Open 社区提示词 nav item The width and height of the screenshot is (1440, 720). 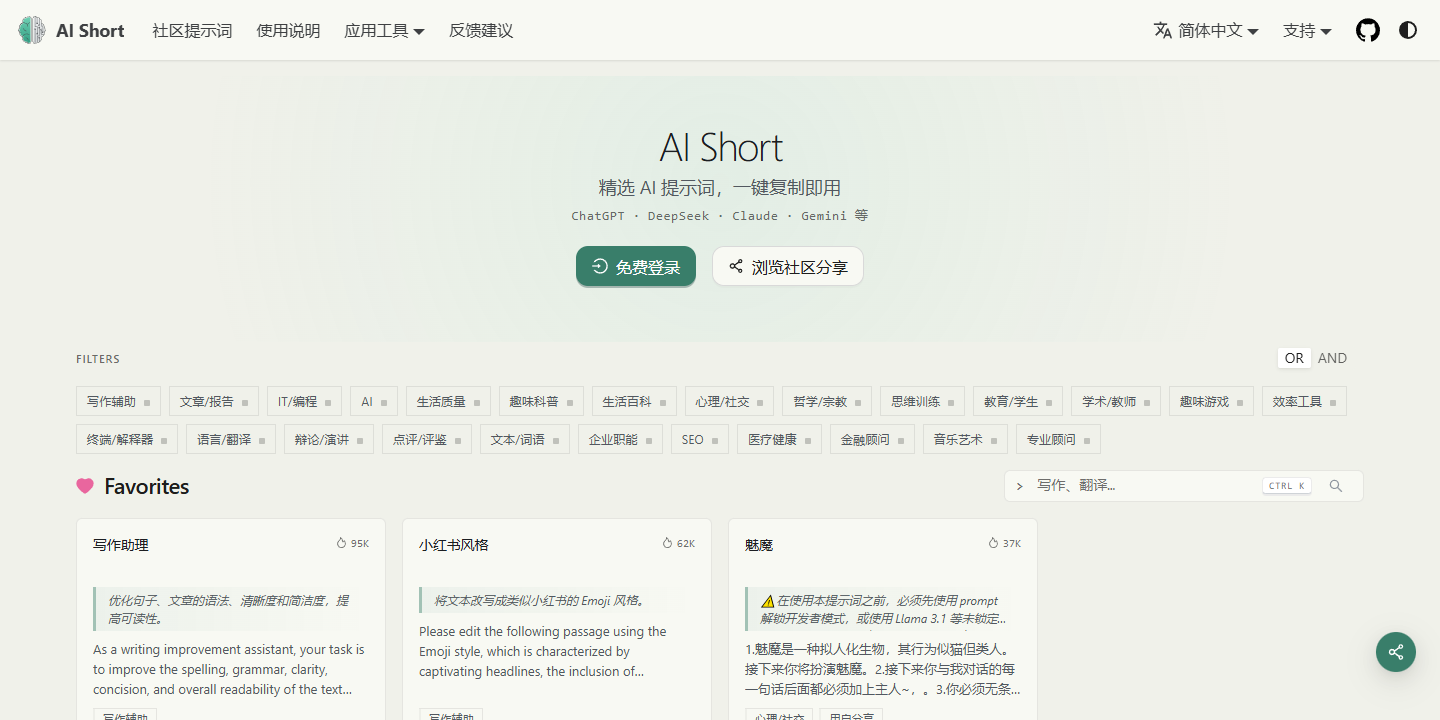click(192, 30)
